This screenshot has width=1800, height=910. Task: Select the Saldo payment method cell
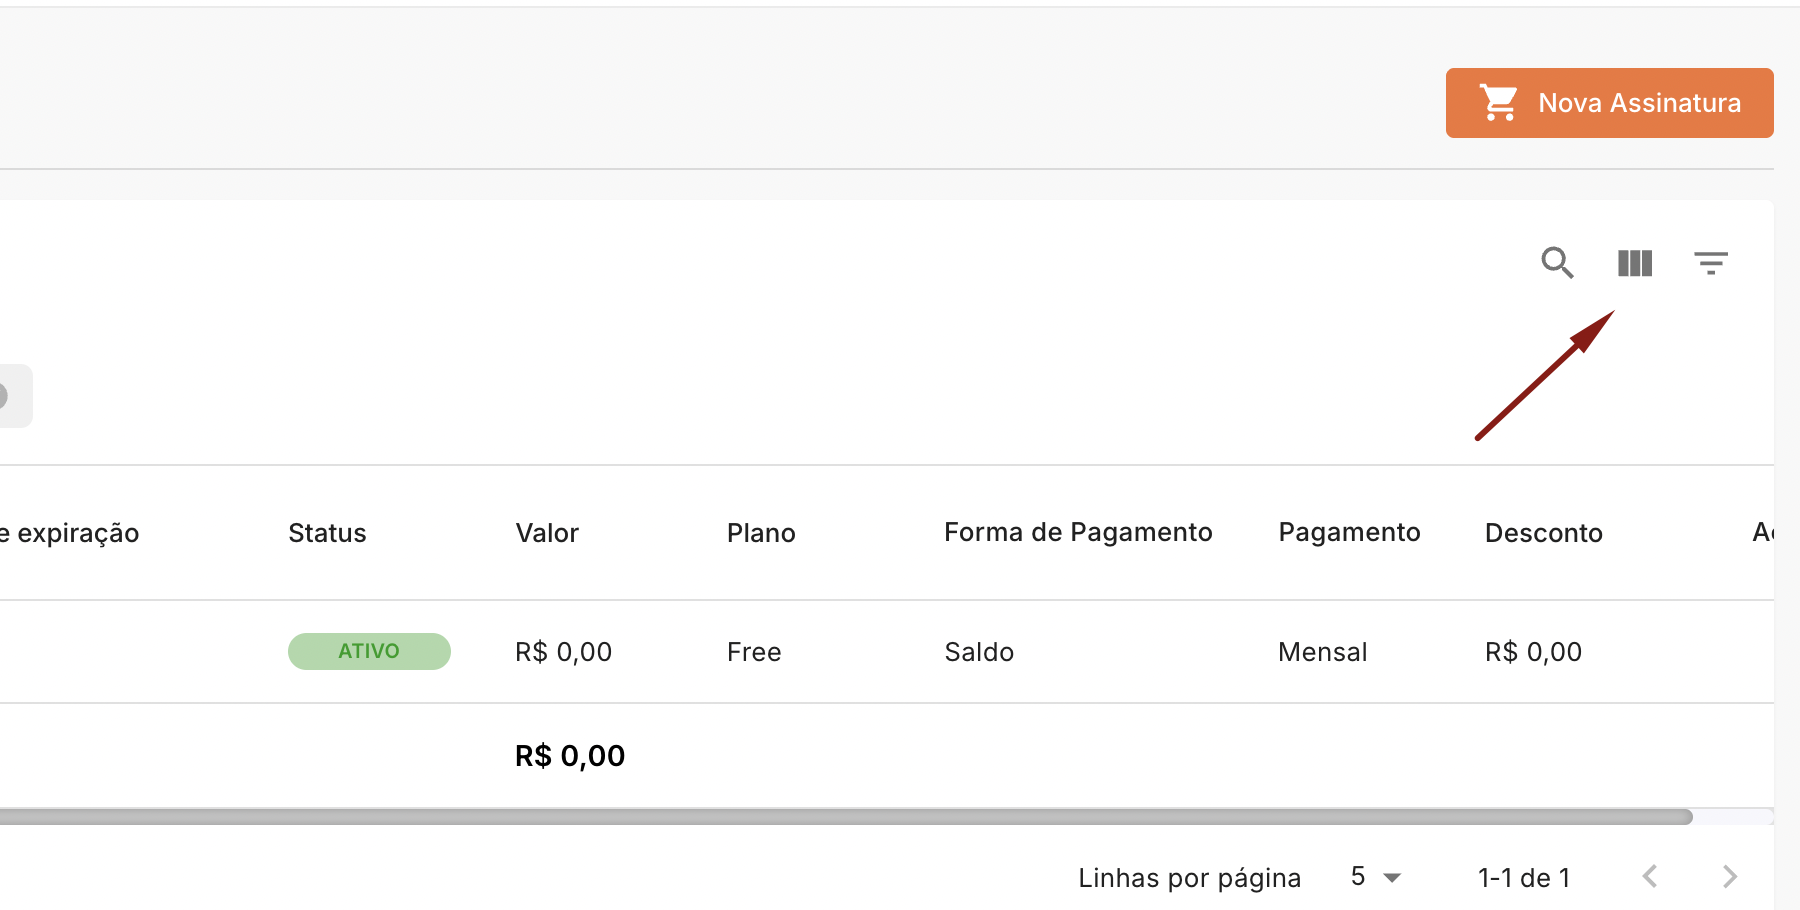(x=979, y=652)
